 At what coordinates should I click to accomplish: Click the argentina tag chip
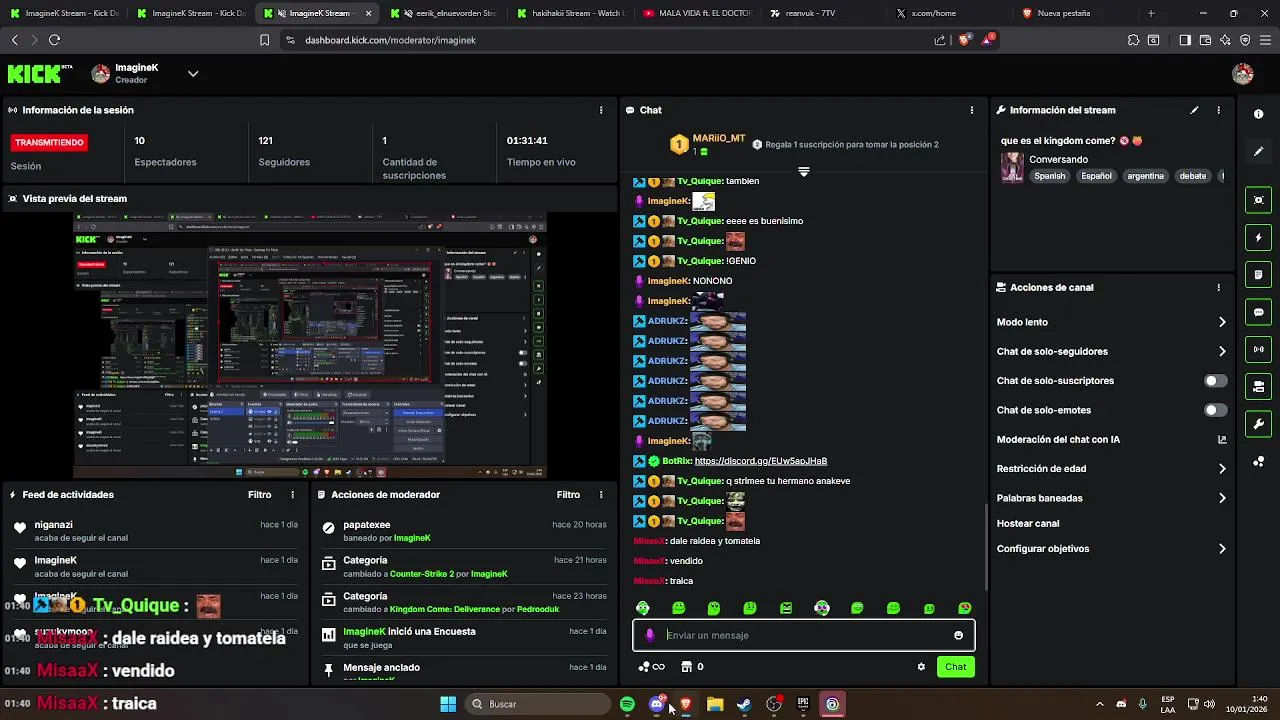coord(1145,176)
